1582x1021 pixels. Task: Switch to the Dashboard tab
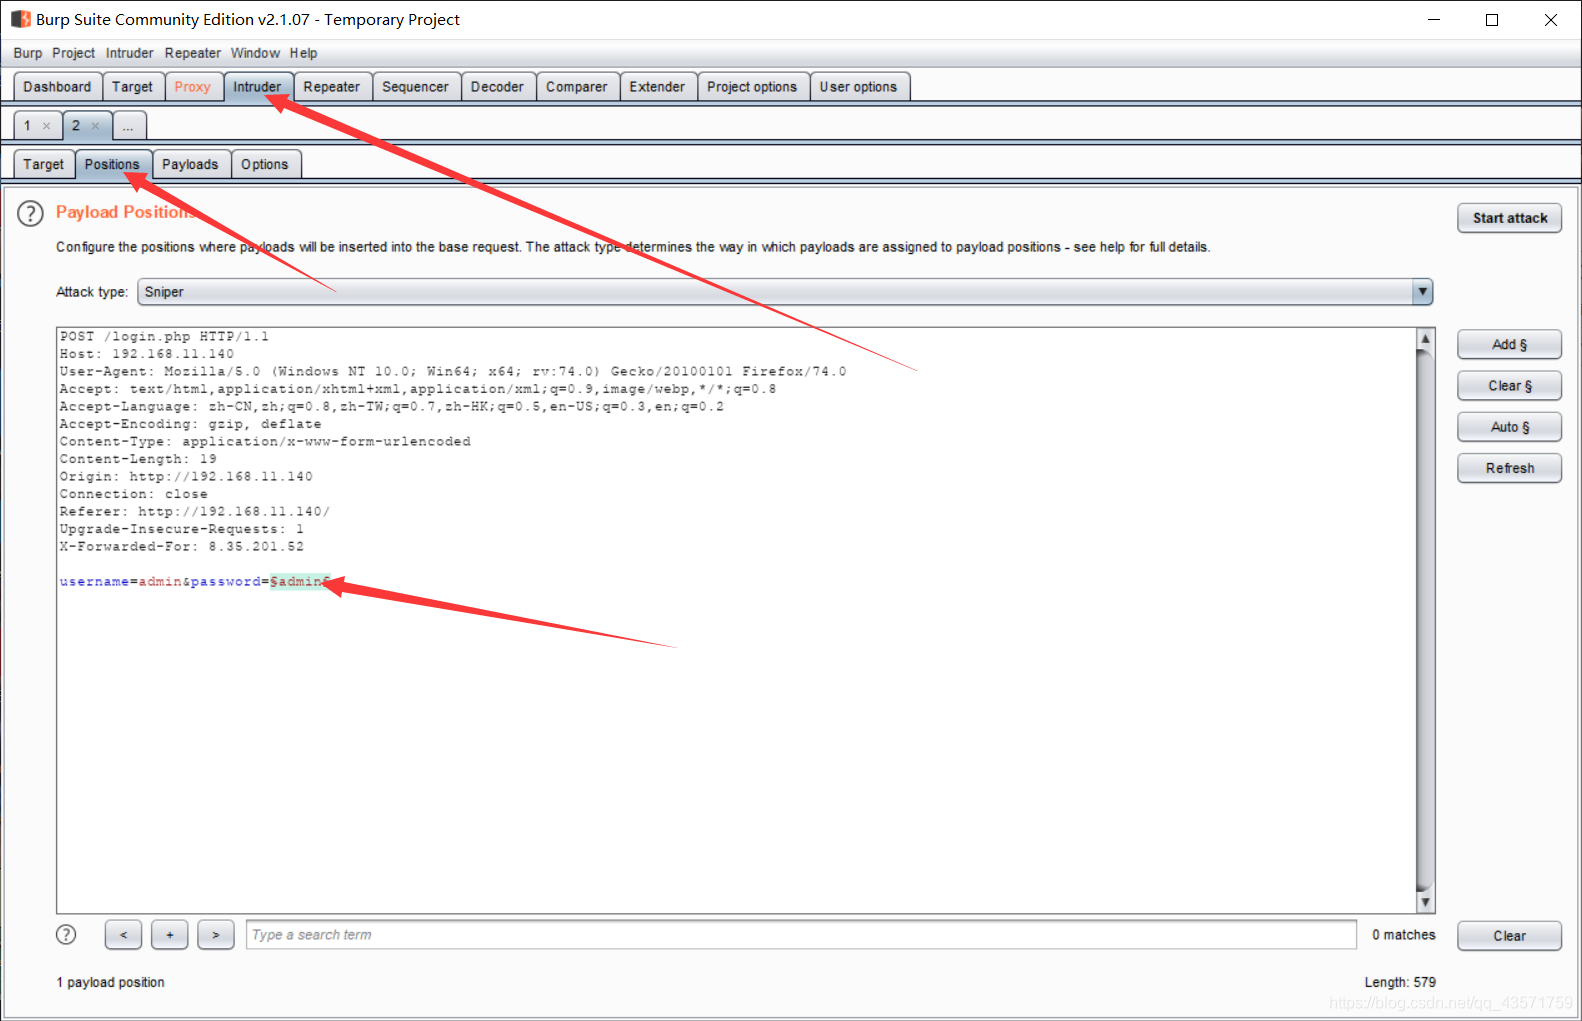tap(57, 87)
